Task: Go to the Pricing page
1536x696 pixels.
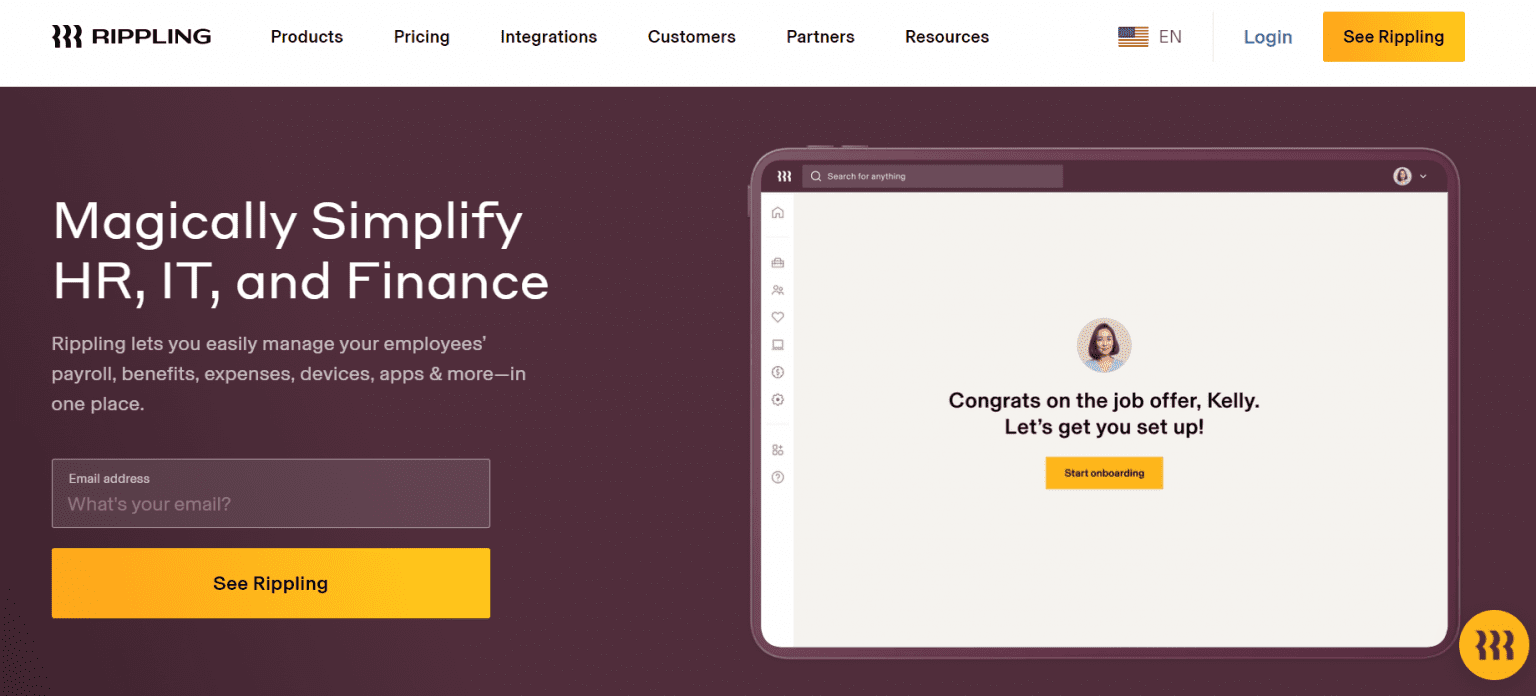Action: [422, 37]
